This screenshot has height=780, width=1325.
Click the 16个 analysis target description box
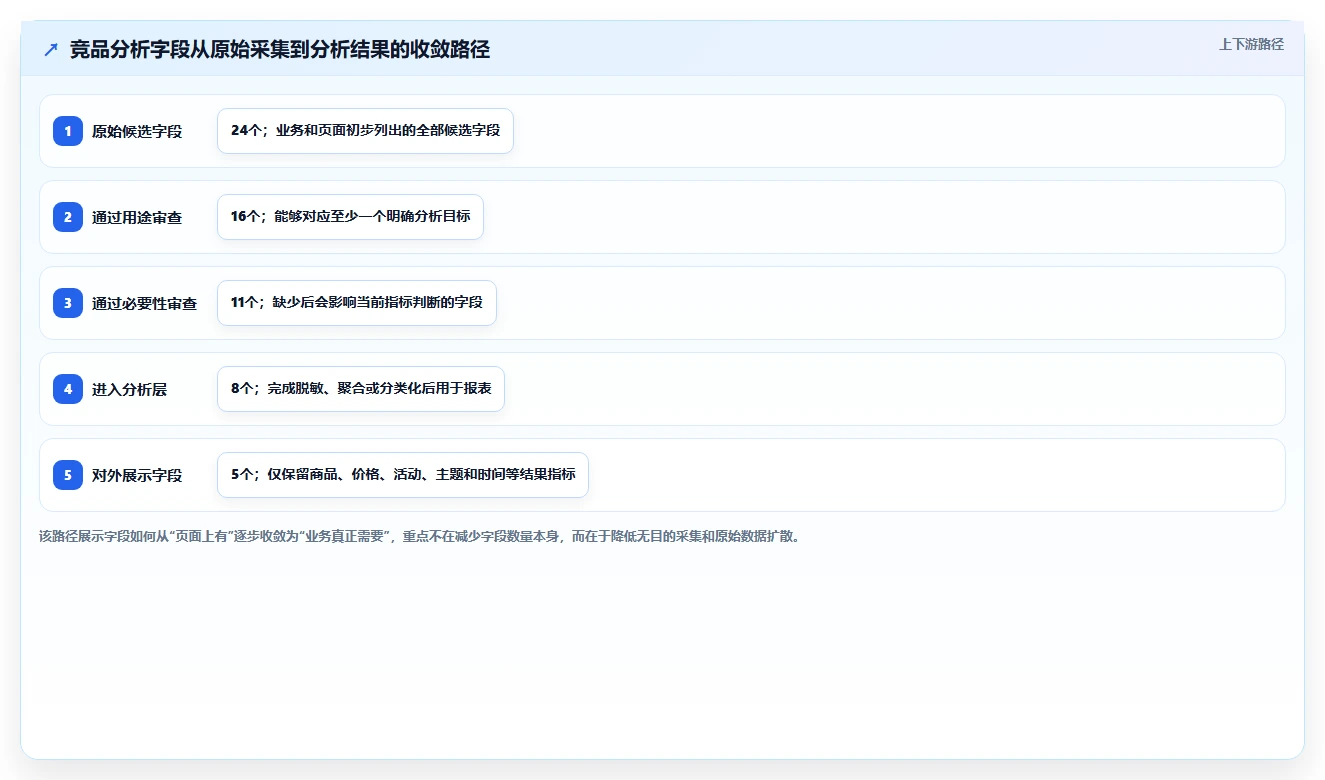[x=350, y=217]
